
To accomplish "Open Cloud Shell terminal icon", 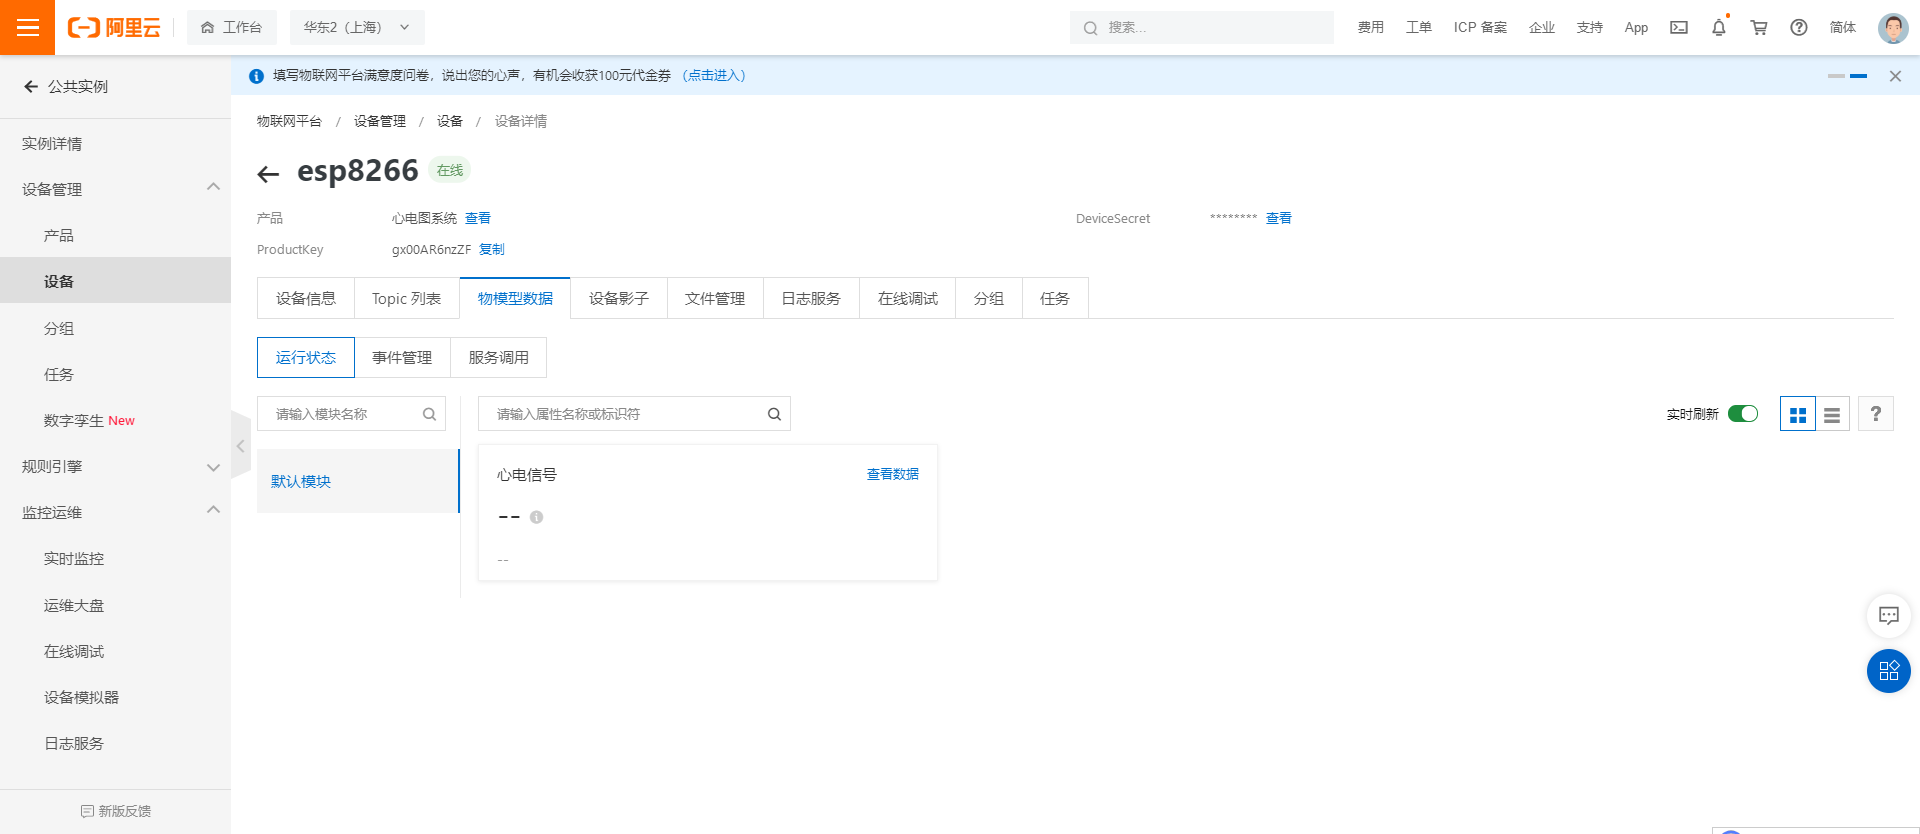I will pos(1679,28).
